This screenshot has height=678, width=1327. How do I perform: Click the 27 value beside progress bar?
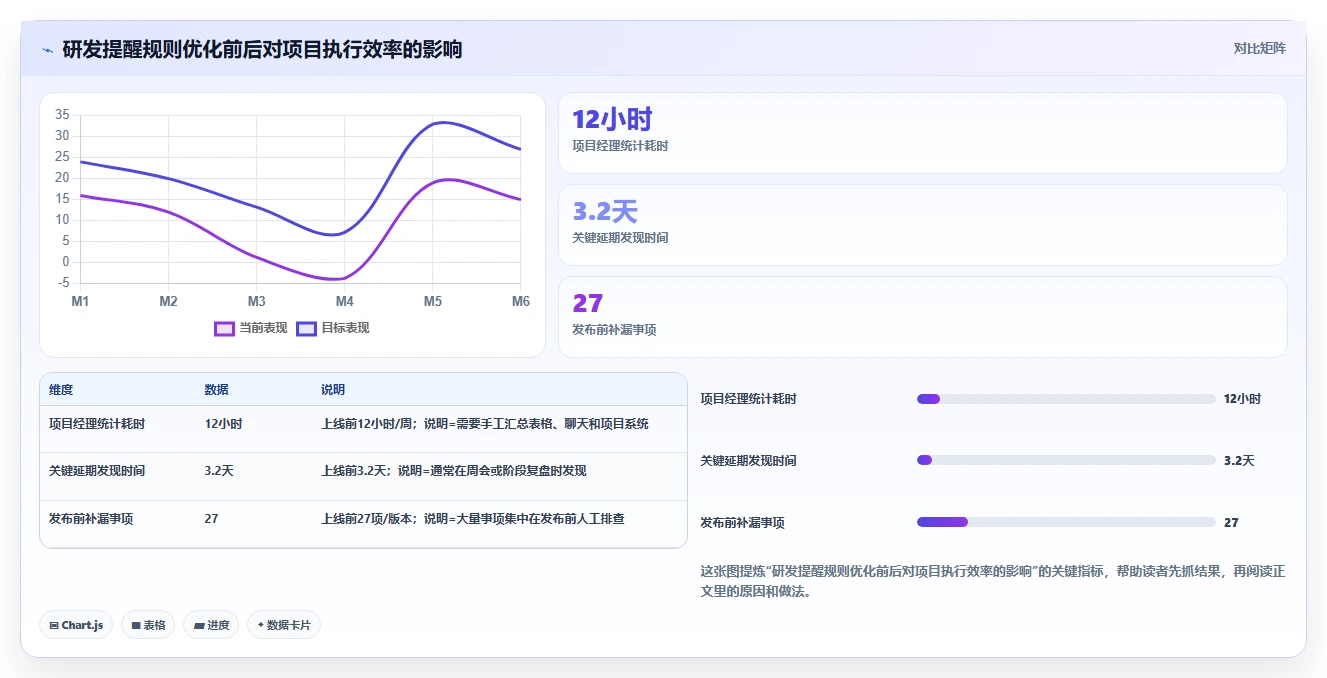click(1231, 523)
